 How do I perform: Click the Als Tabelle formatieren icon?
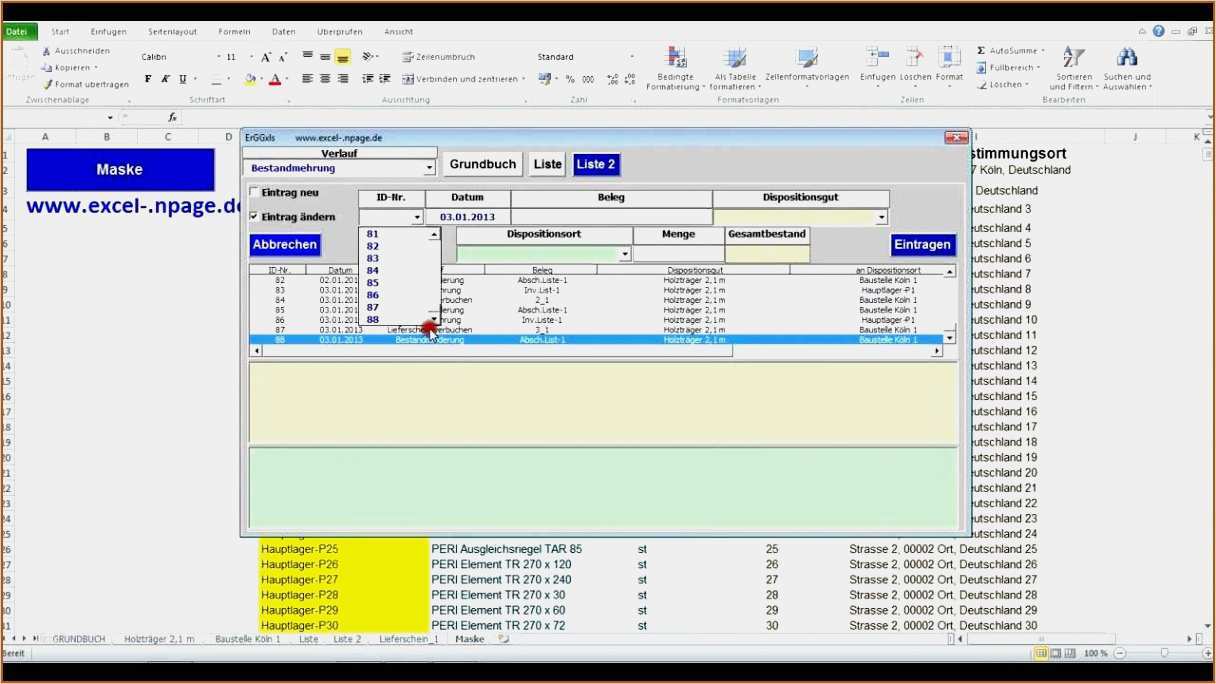coord(733,60)
